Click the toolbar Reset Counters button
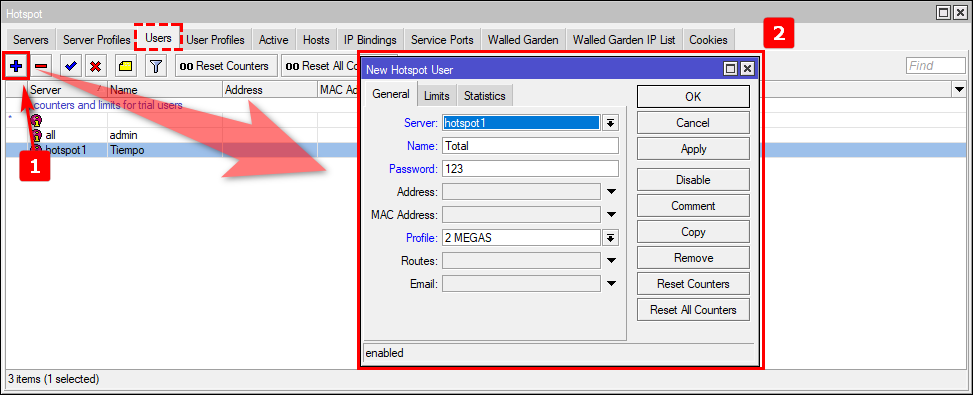This screenshot has height=395, width=973. point(226,66)
